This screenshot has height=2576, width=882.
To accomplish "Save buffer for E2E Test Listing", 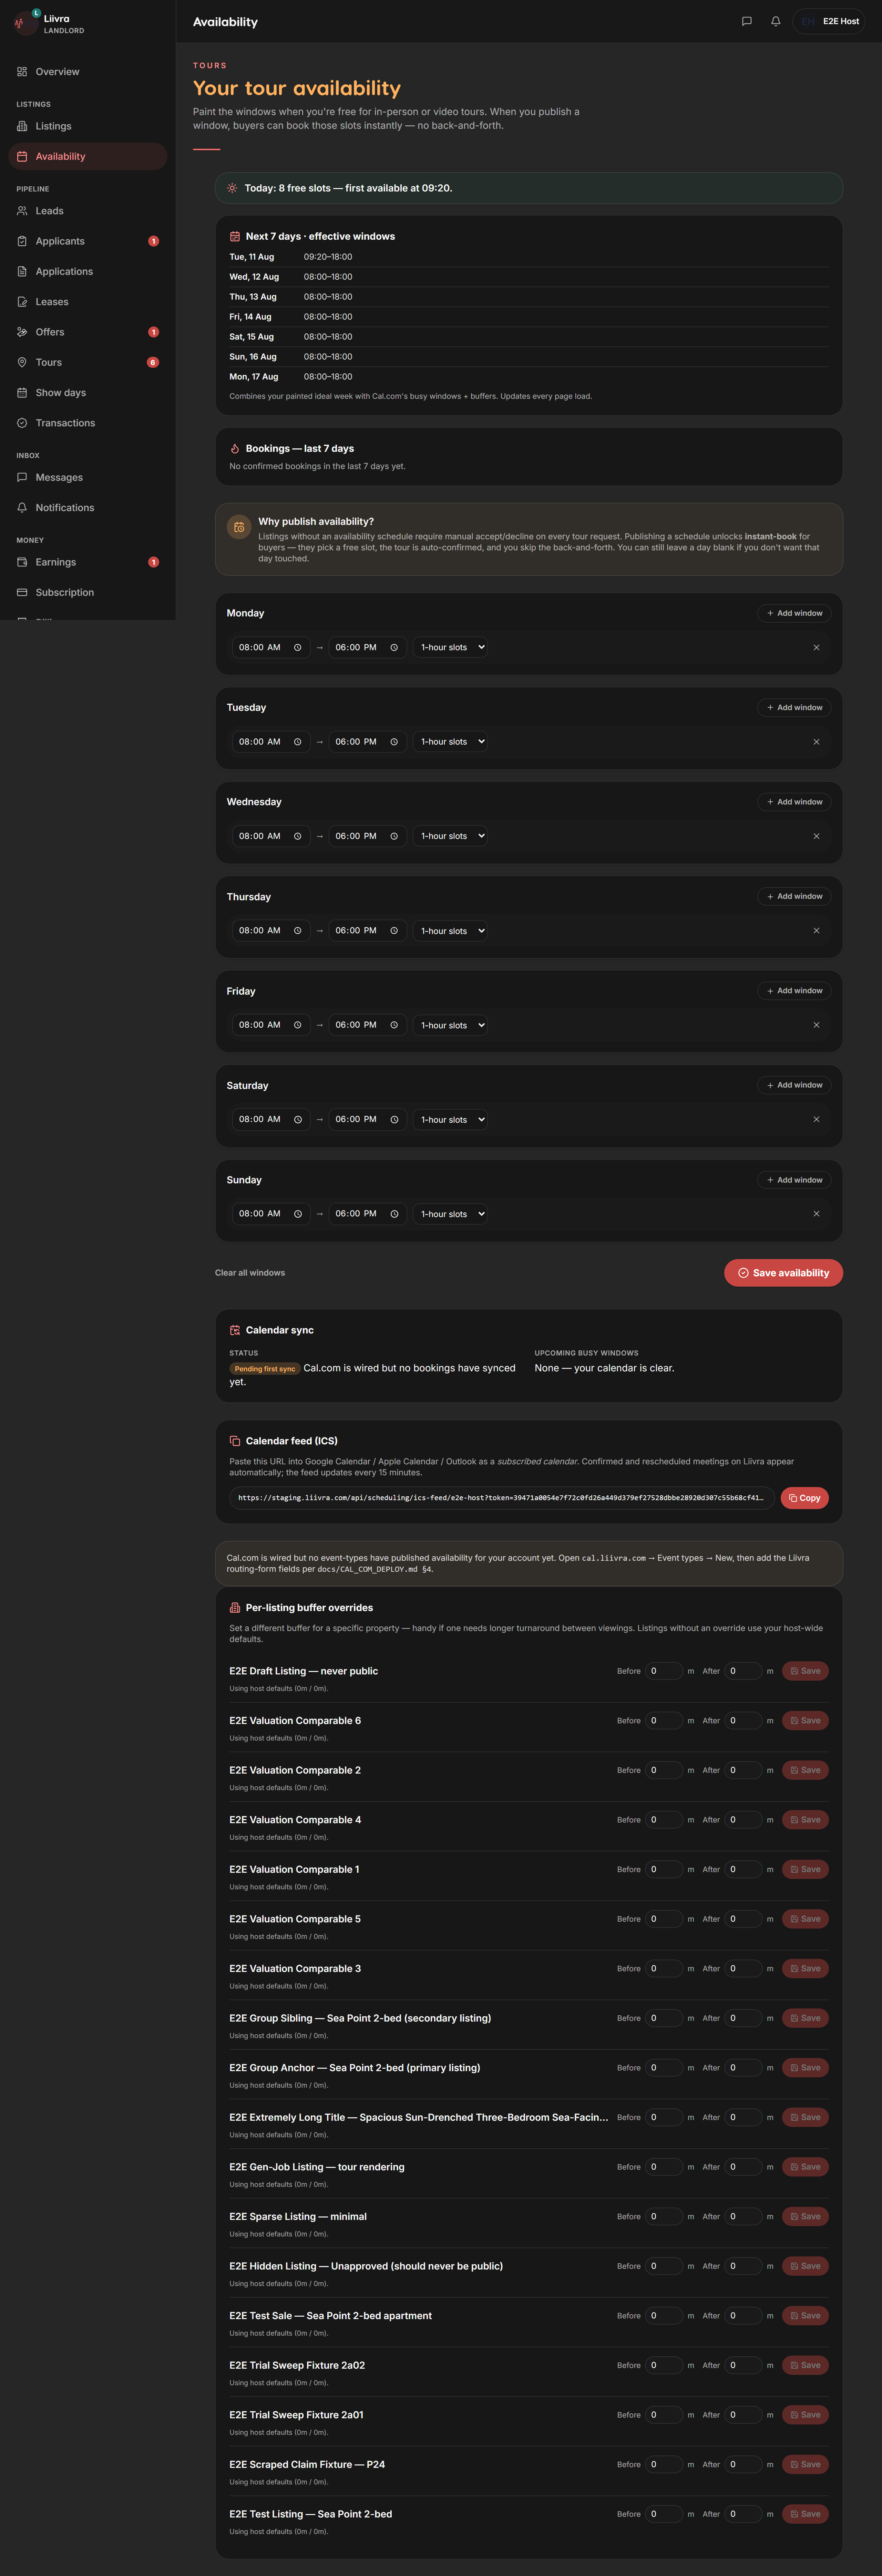I will [805, 2514].
